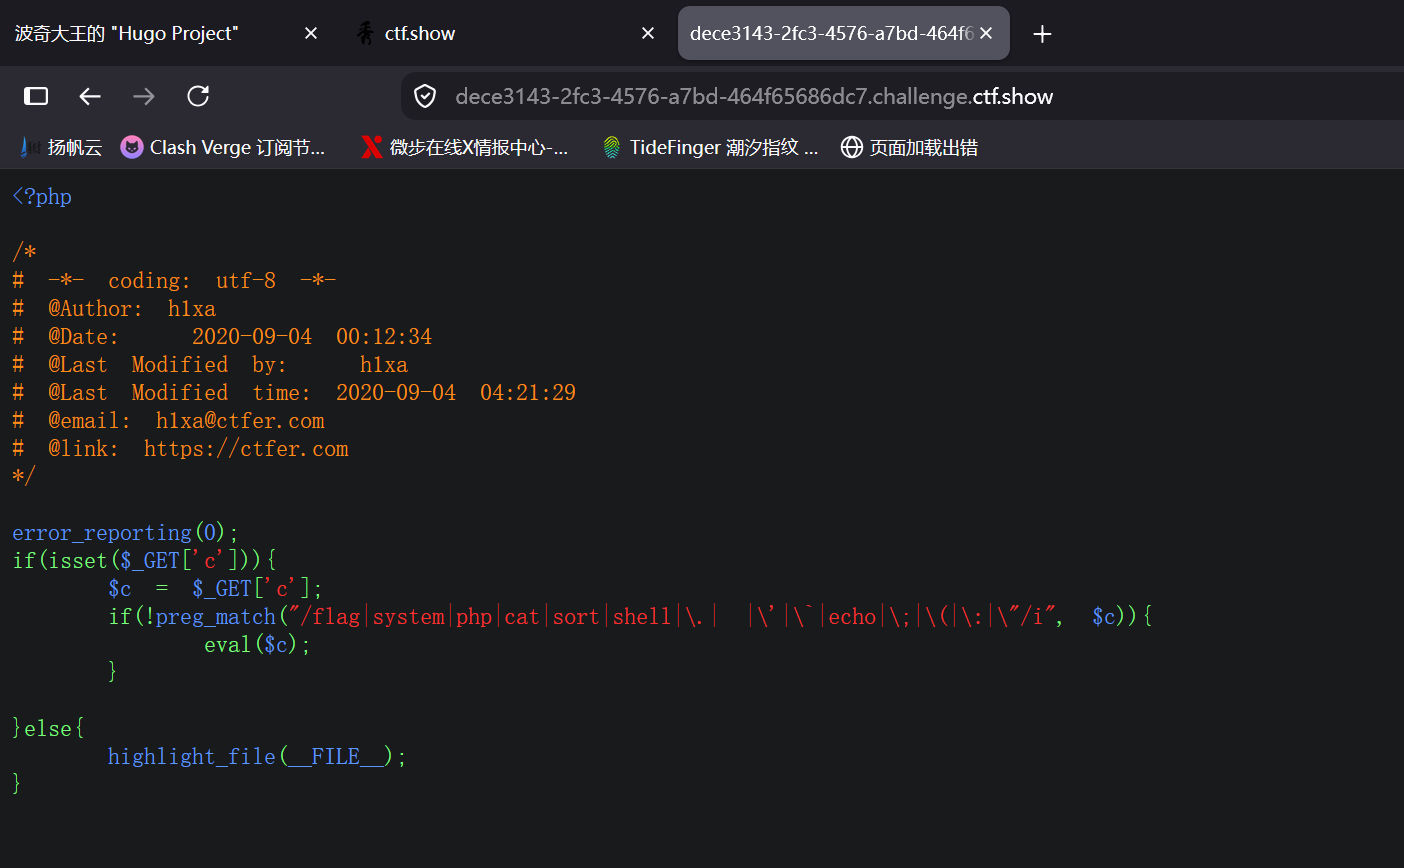Click the globe icon for 页面加载出错
Image resolution: width=1404 pixels, height=868 pixels.
(x=852, y=147)
